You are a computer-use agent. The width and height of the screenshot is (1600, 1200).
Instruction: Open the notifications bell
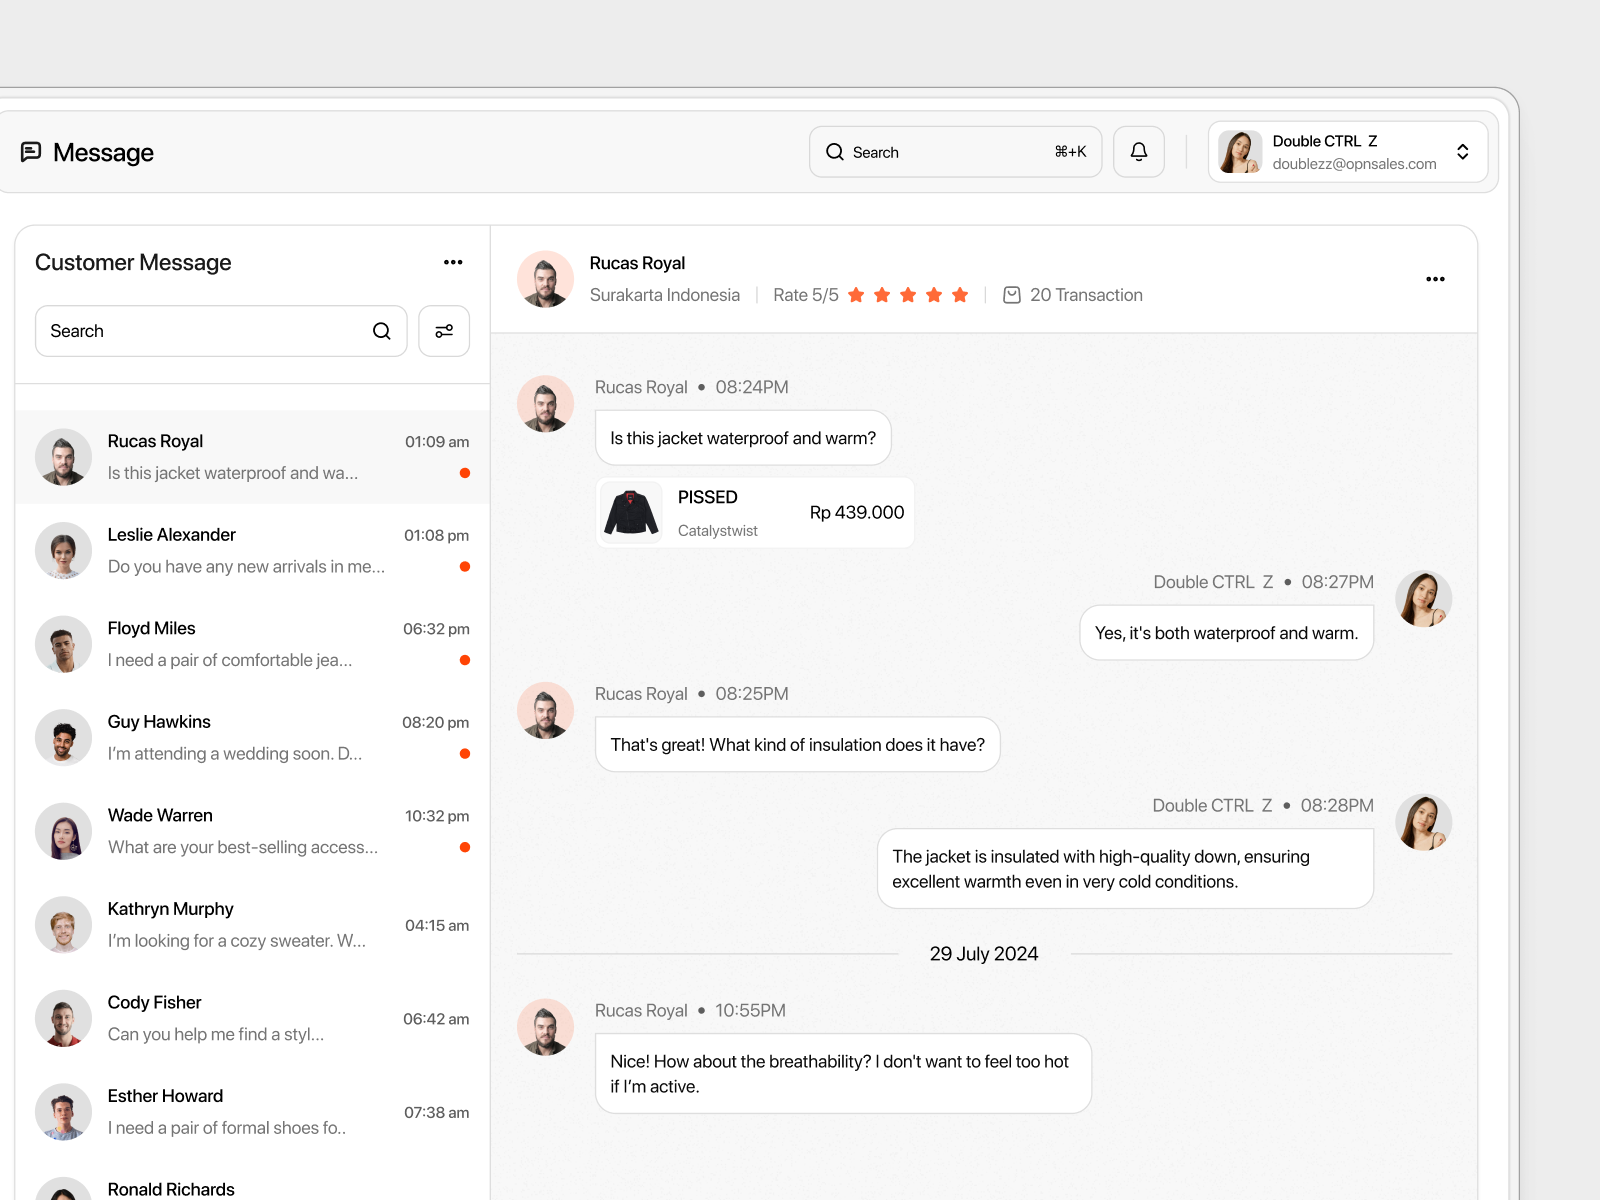pos(1139,152)
